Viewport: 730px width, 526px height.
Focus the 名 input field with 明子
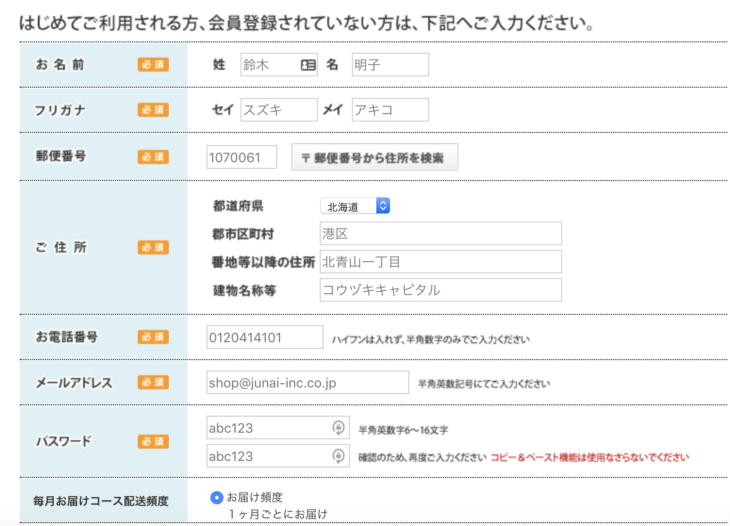pos(390,65)
